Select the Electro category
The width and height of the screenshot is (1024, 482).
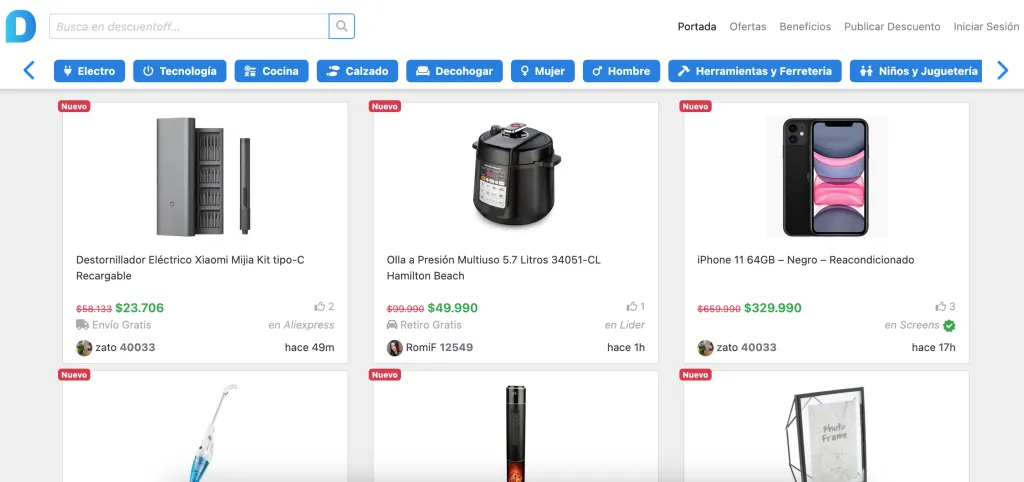[x=89, y=71]
